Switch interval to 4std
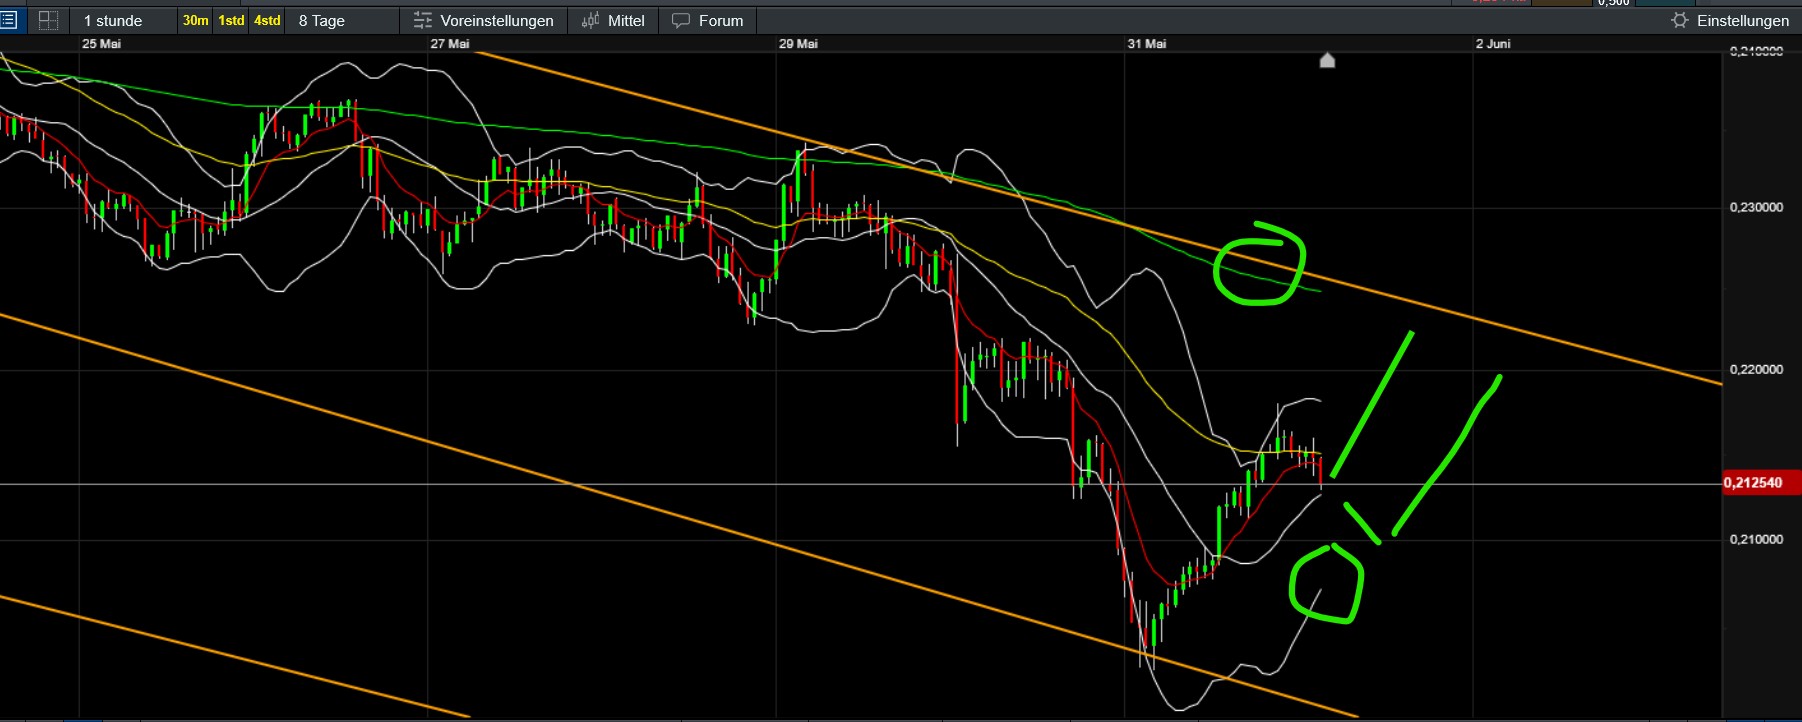1802x722 pixels. coord(267,20)
